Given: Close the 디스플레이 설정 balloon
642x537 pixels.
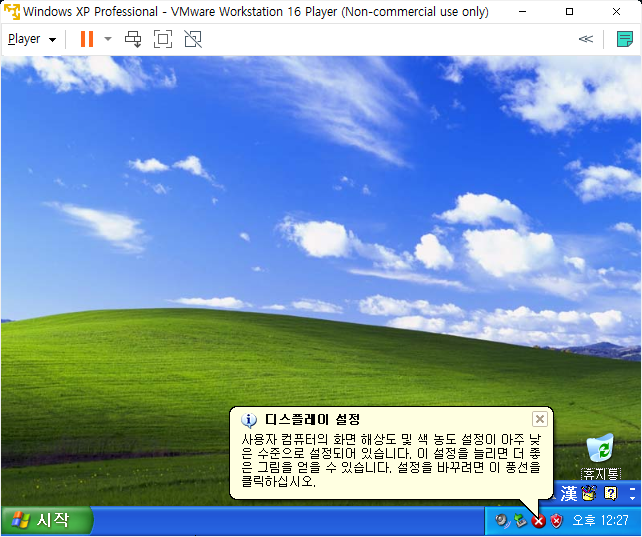Looking at the screenshot, I should click(x=540, y=419).
